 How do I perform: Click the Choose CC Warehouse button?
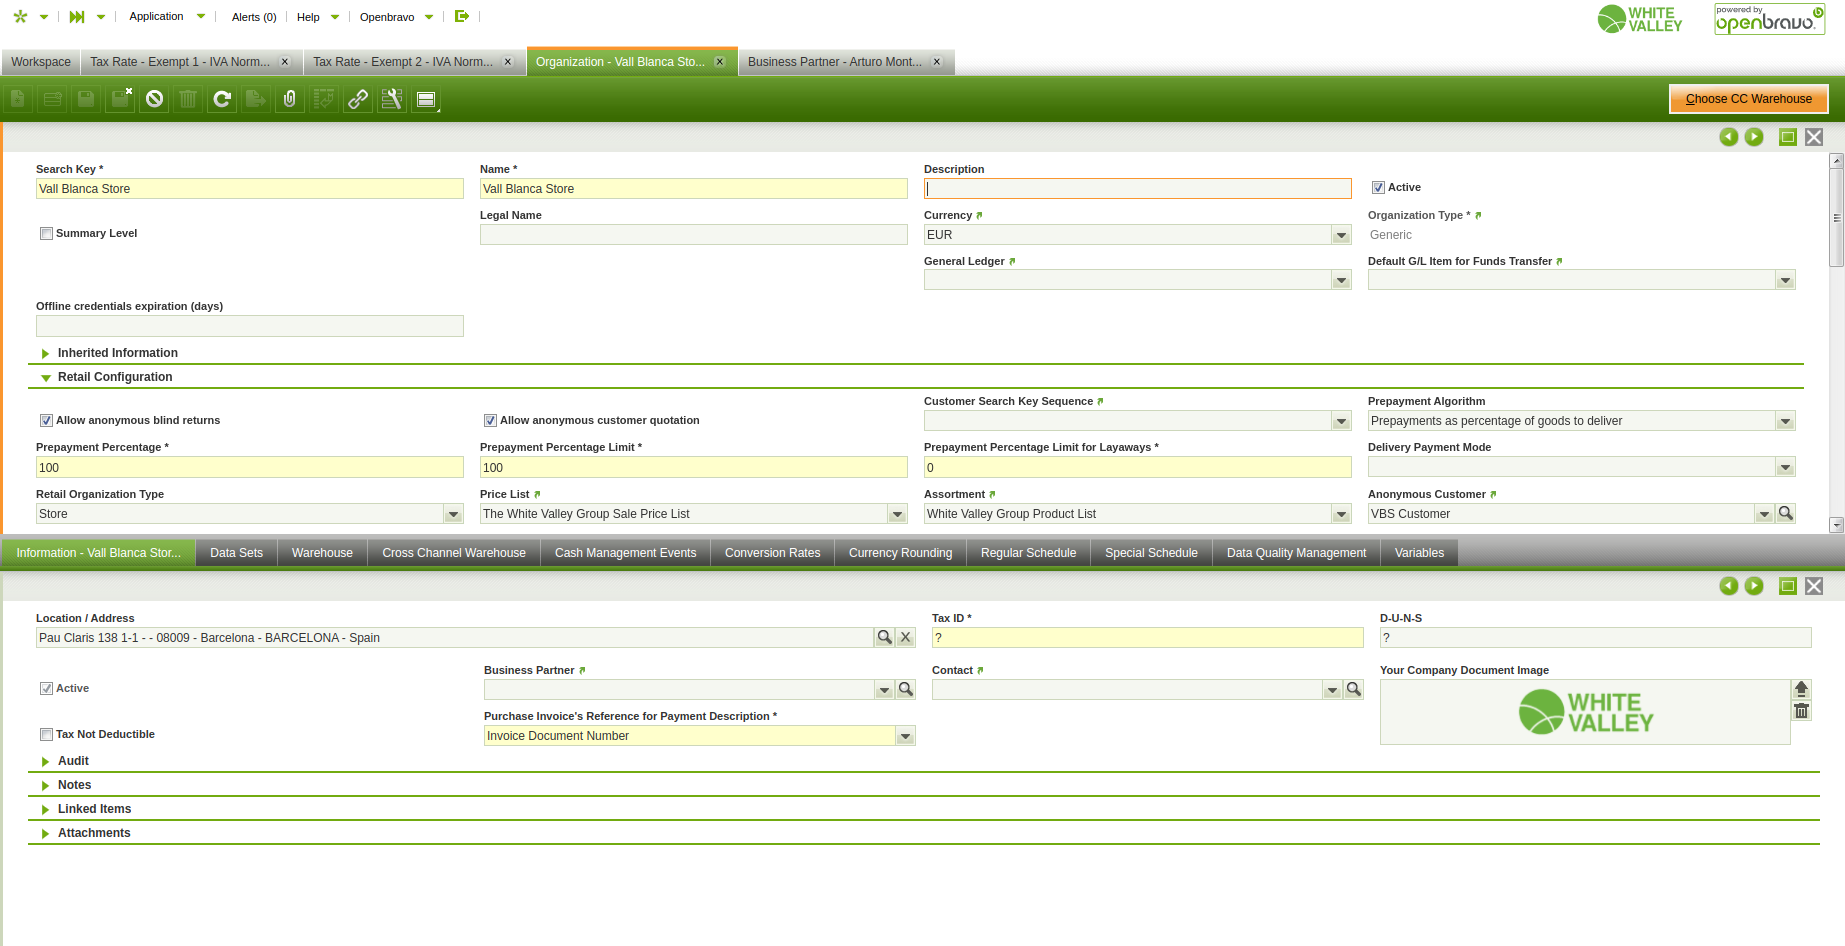pos(1748,99)
